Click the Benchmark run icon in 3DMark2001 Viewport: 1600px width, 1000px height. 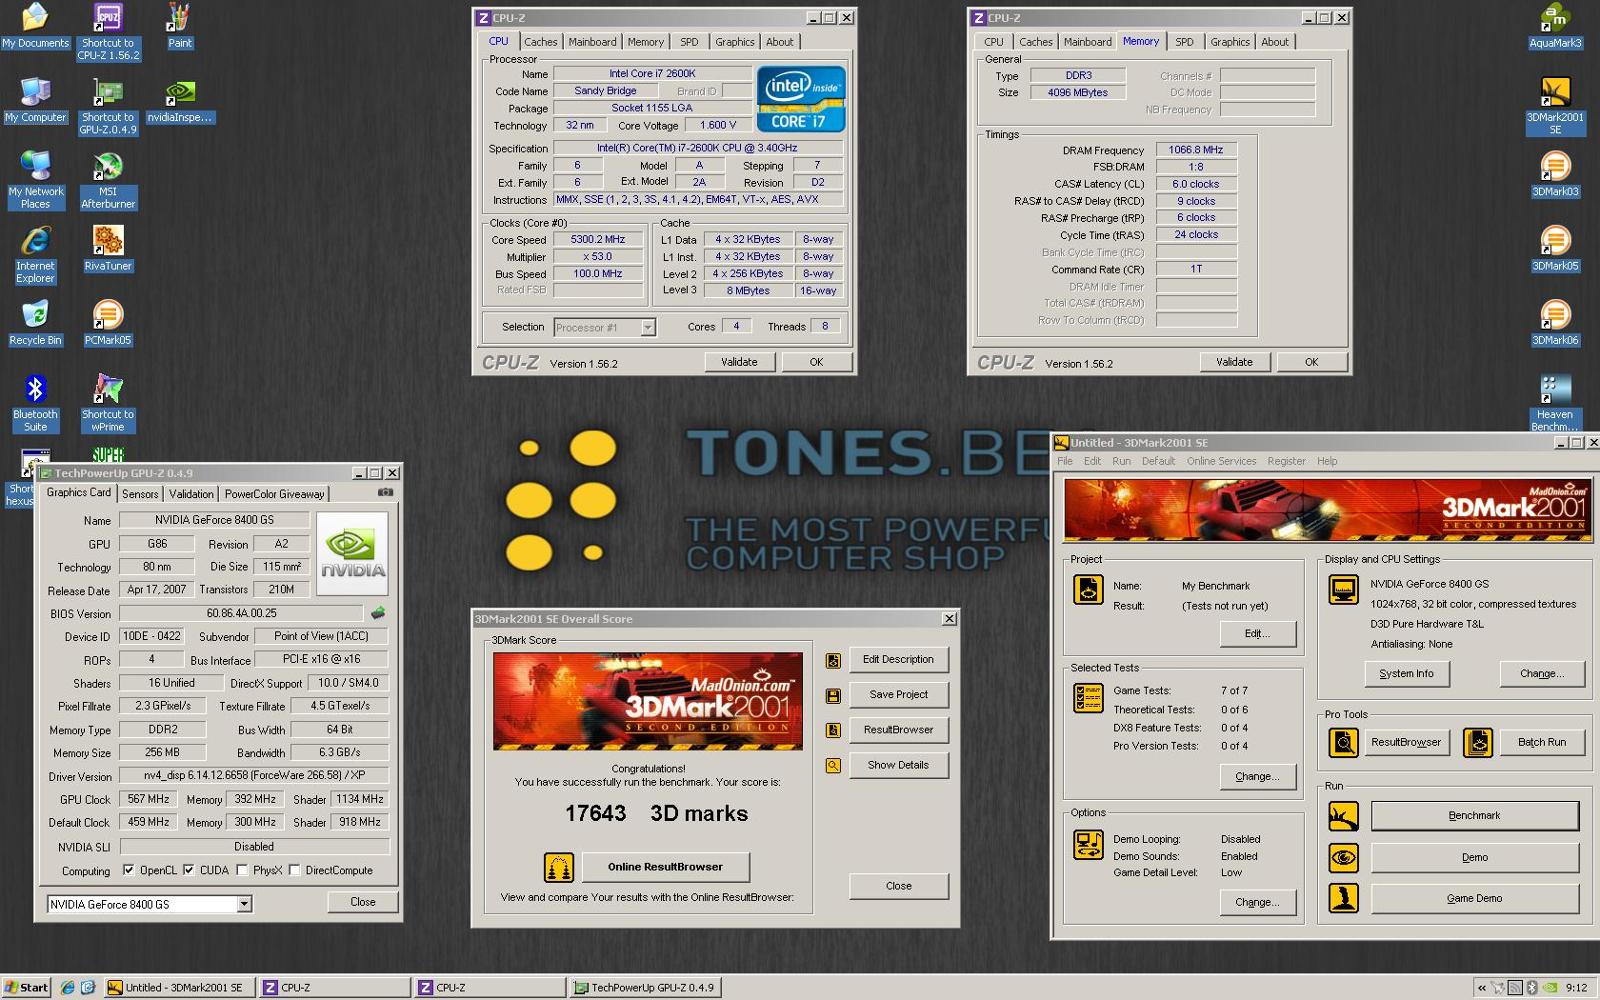click(x=1343, y=816)
